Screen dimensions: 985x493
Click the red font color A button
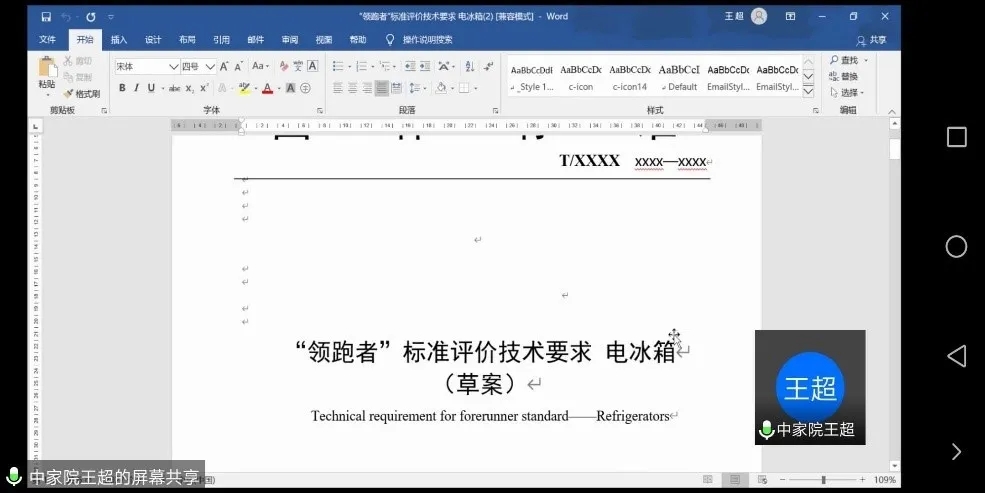click(x=266, y=88)
